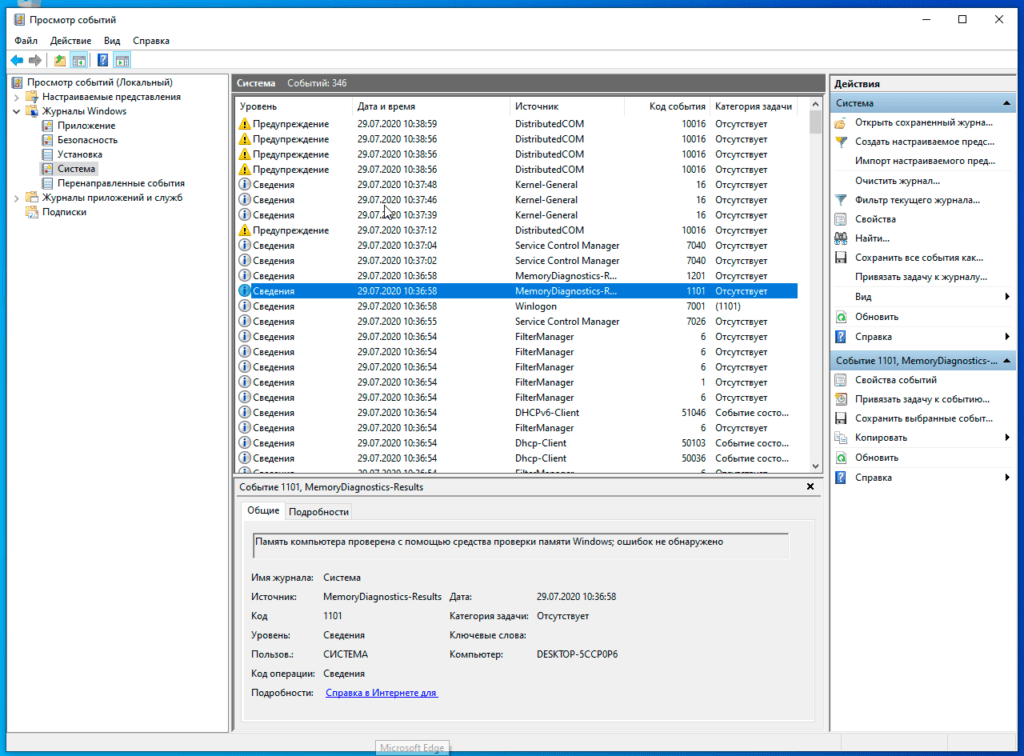This screenshot has height=756, width=1024.
Task: Select the Безопасность log in the tree
Action: (88, 140)
